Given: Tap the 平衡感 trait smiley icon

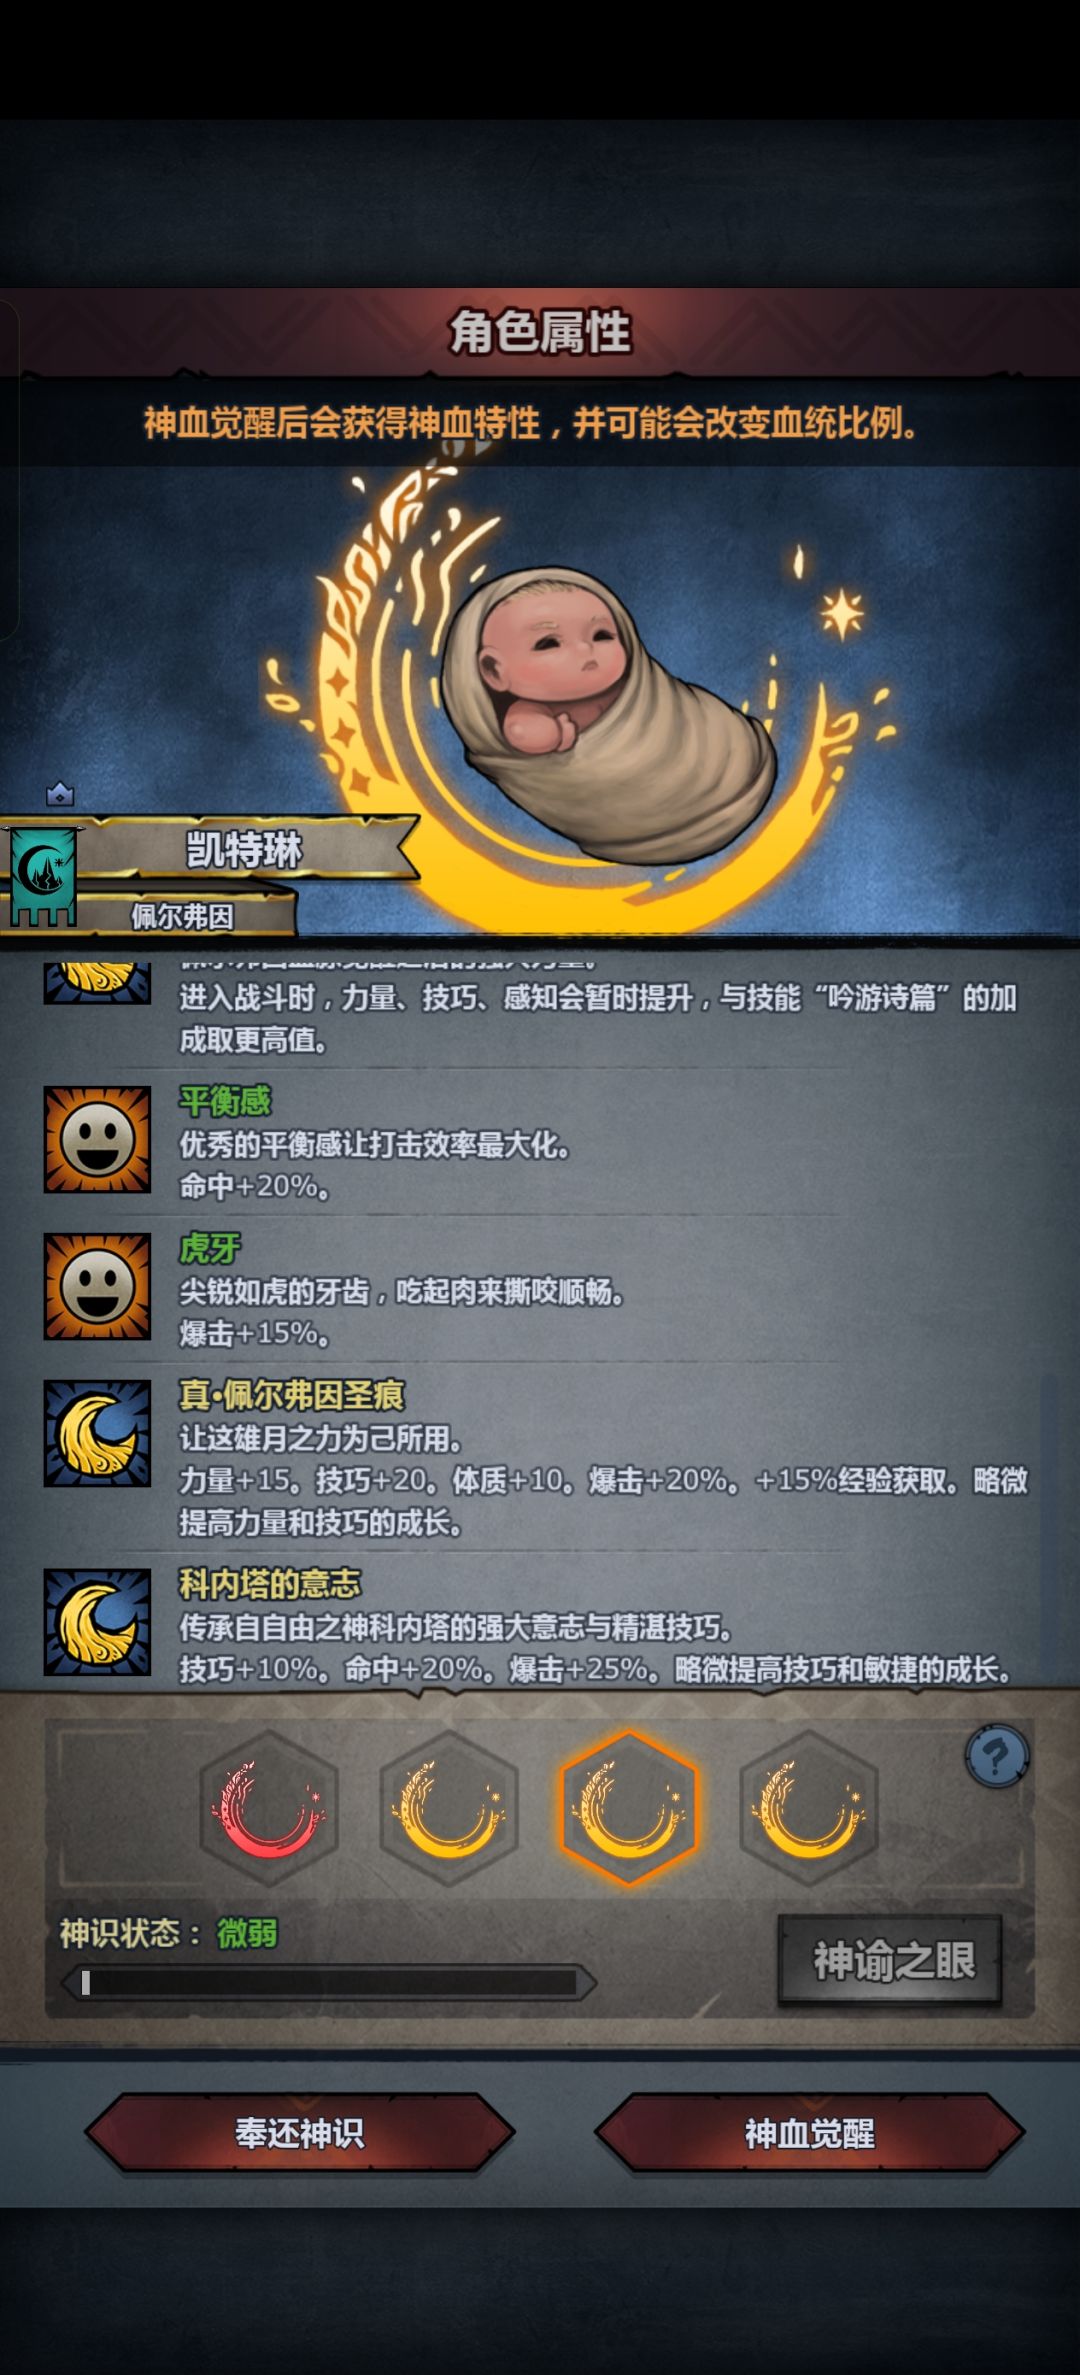Looking at the screenshot, I should tap(97, 1139).
